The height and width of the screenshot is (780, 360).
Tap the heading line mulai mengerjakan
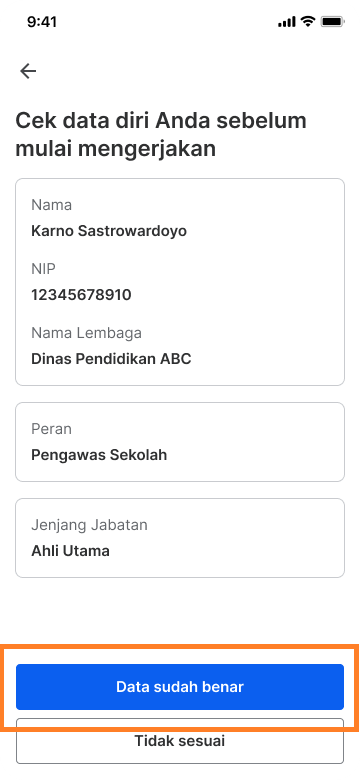click(115, 149)
